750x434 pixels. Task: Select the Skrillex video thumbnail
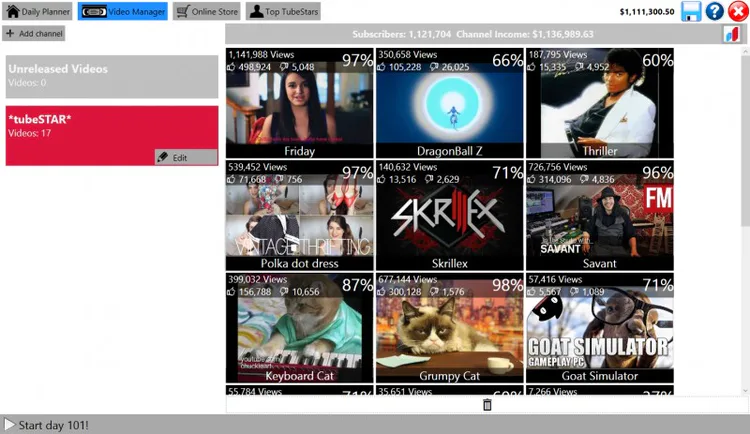click(450, 215)
